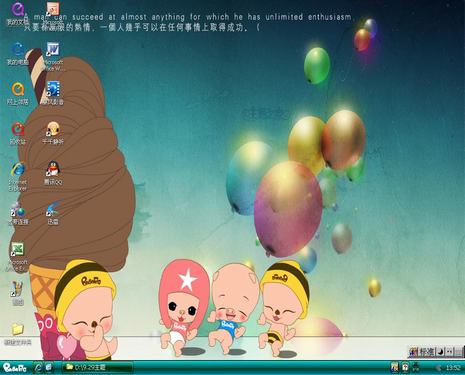Open the My Documents purple Q desktop icon
Image resolution: width=465 pixels, height=375 pixels.
click(x=17, y=13)
